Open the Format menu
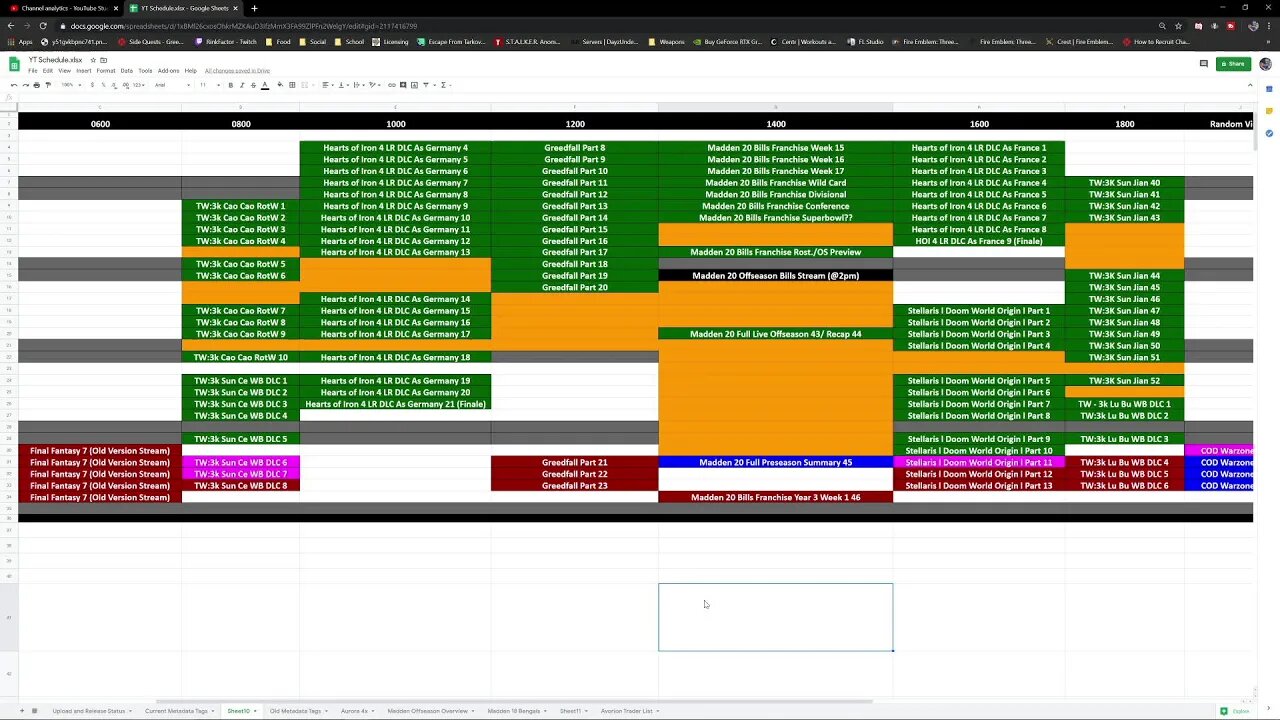 coord(106,71)
